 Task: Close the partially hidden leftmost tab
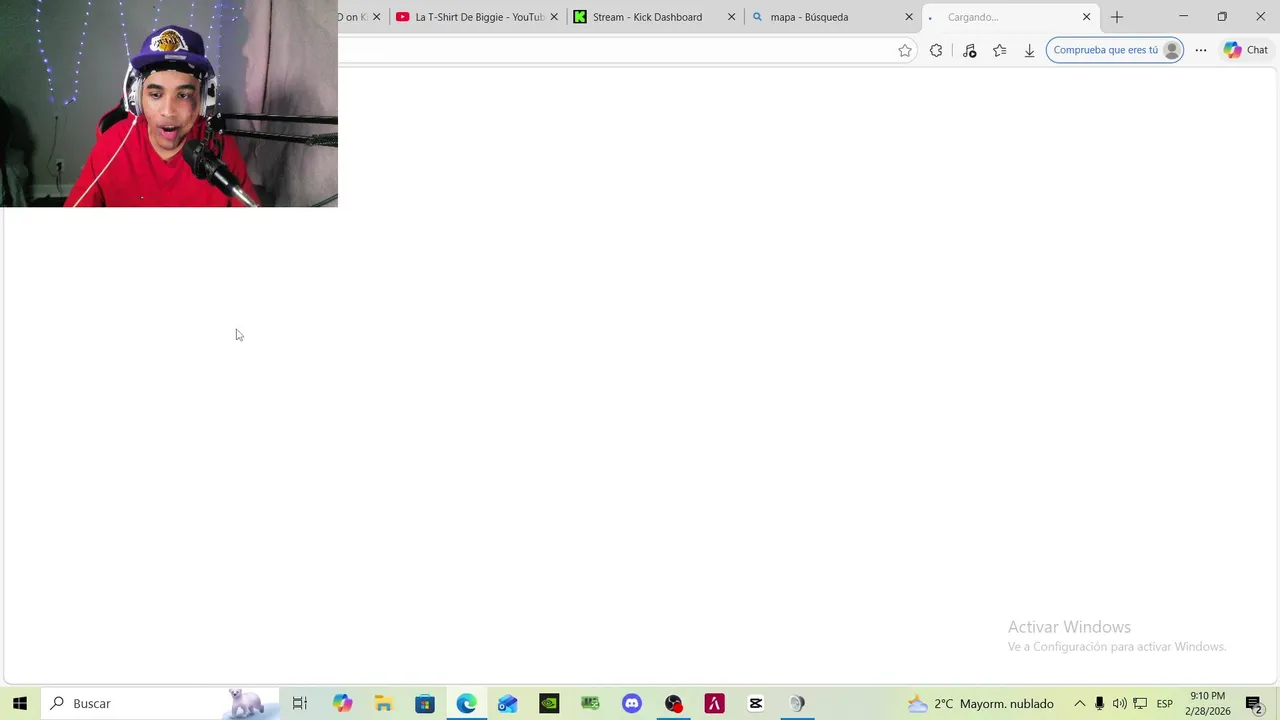coord(376,17)
